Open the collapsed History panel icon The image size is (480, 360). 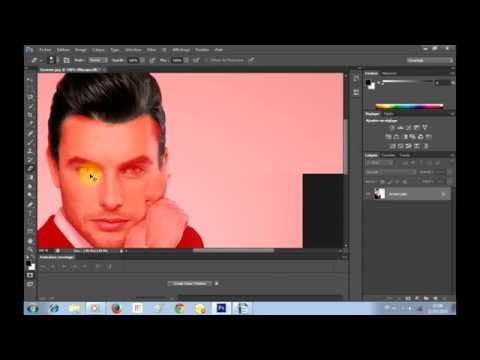[x=356, y=79]
